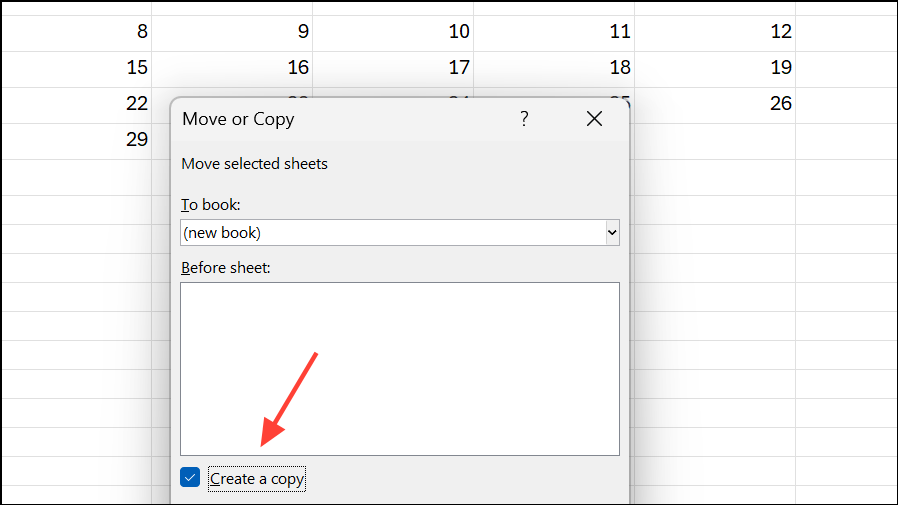
Task: Select the cell containing 17
Action: coord(393,67)
